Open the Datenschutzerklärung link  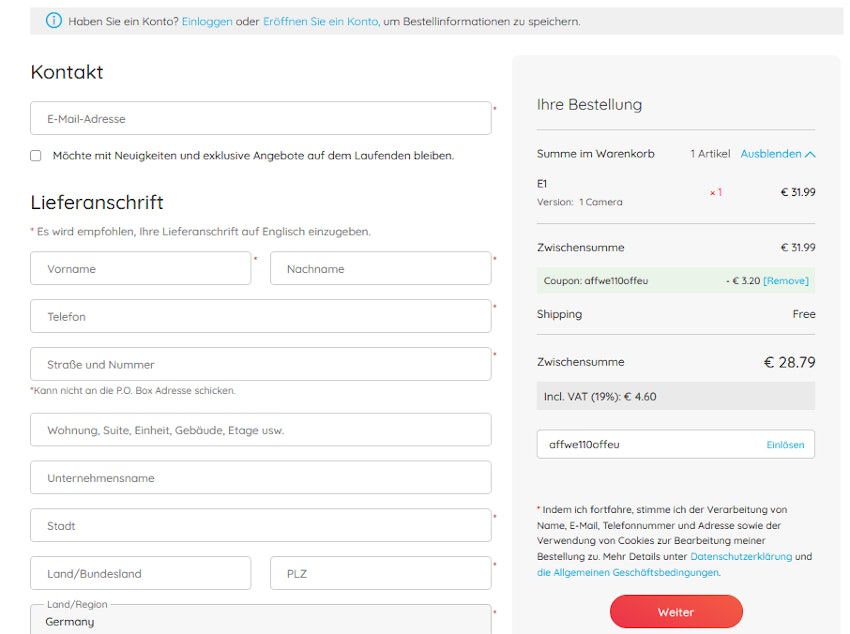click(741, 557)
